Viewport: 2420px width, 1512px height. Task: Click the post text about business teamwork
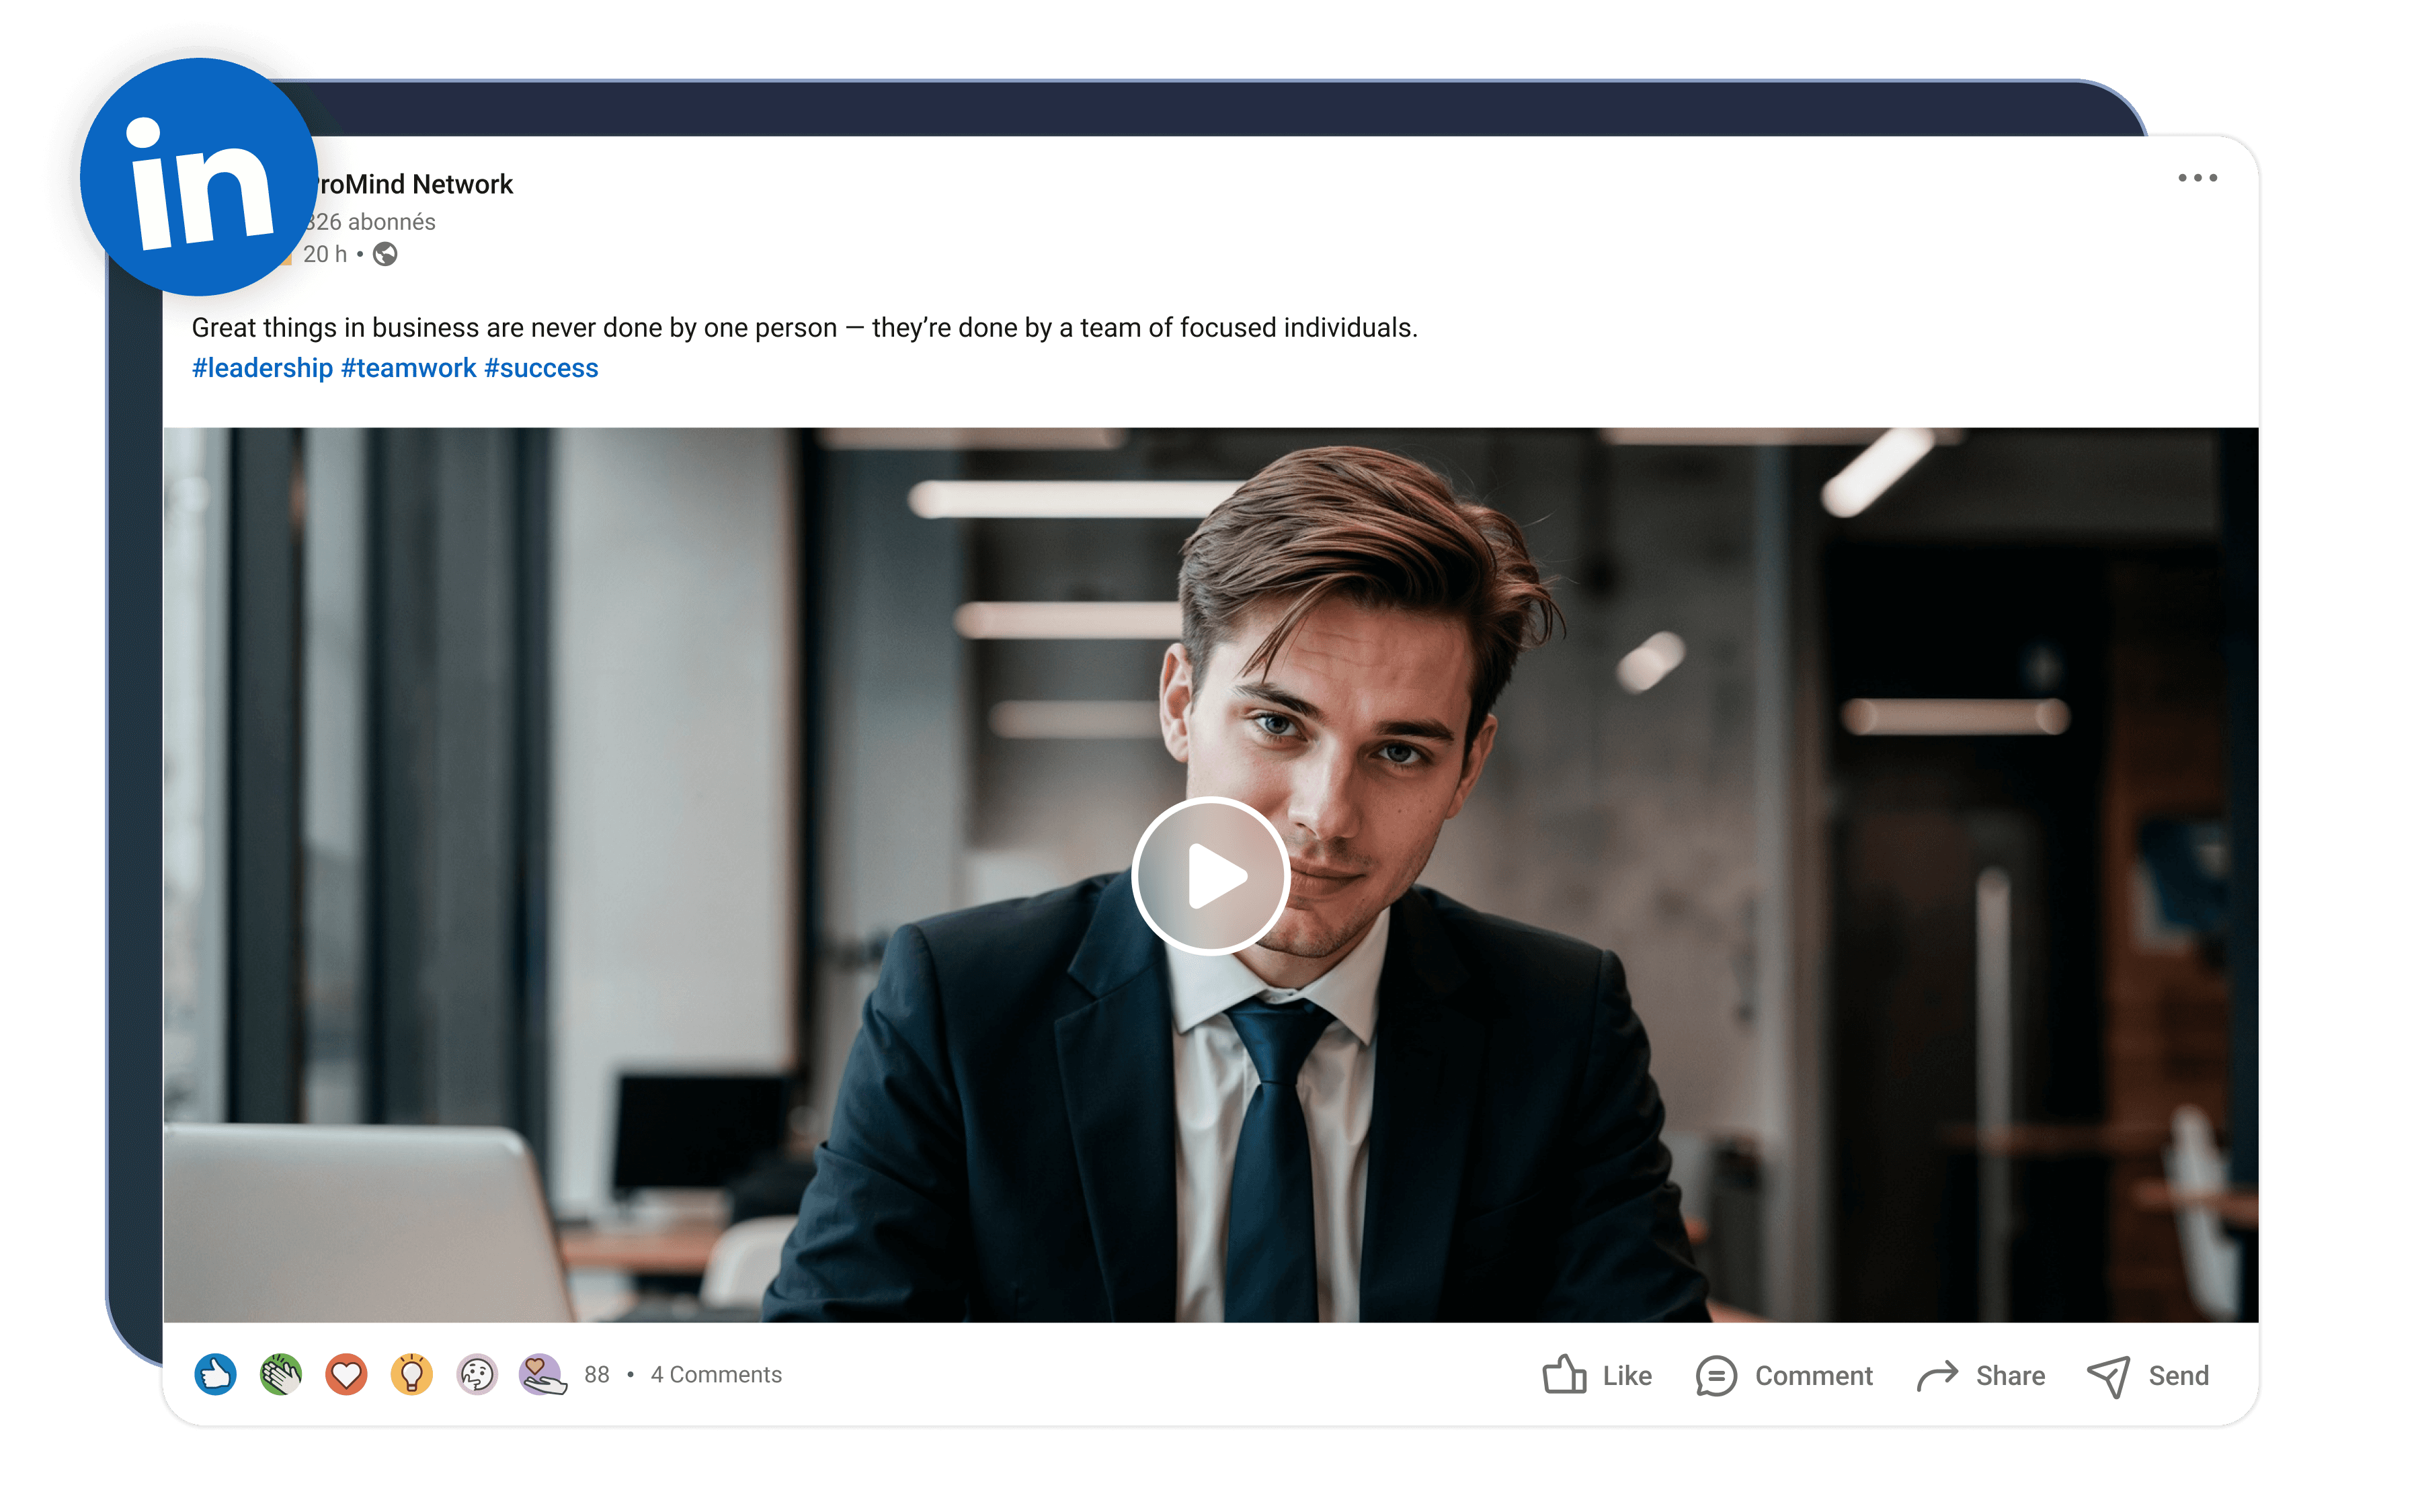click(x=804, y=328)
